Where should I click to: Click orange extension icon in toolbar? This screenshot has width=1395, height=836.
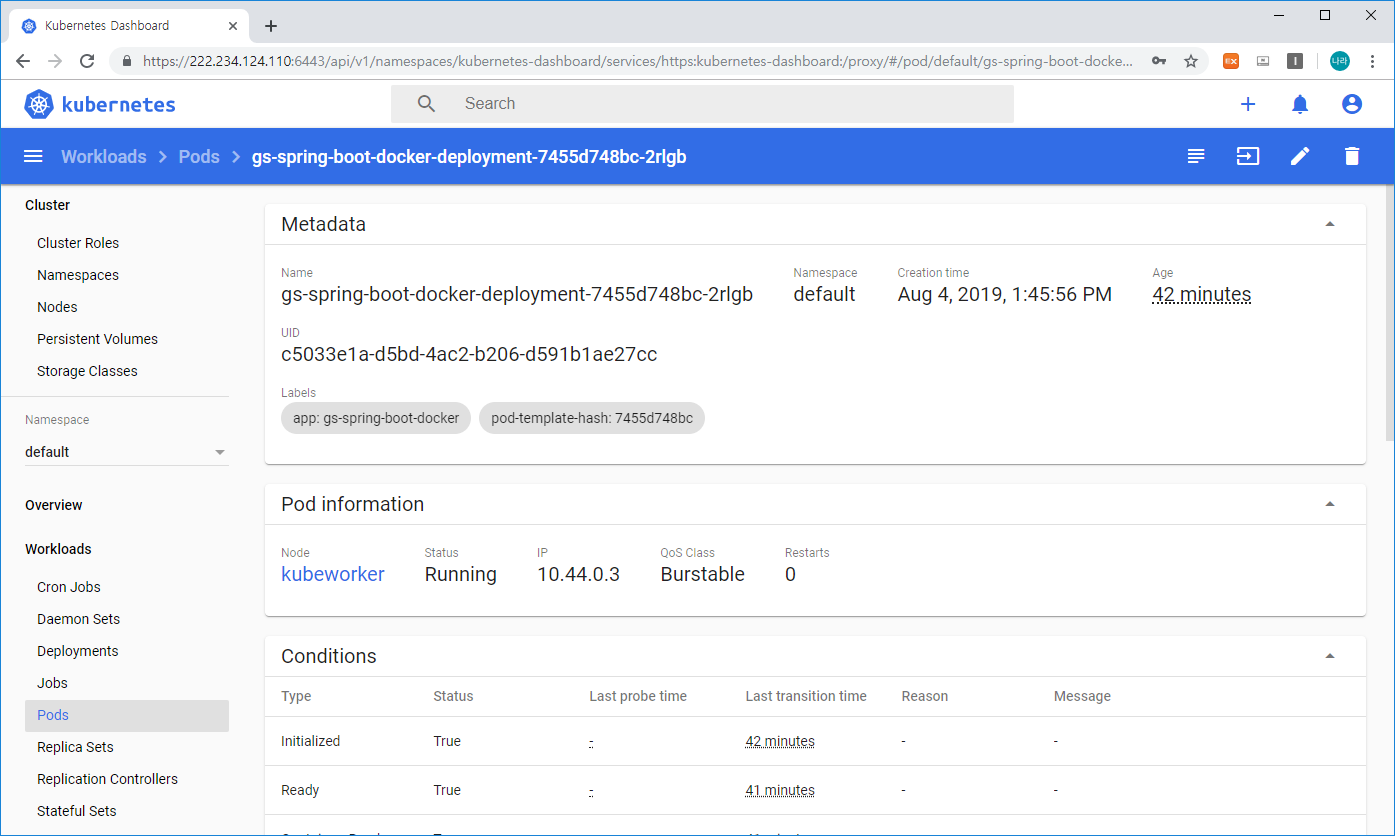pos(1231,61)
